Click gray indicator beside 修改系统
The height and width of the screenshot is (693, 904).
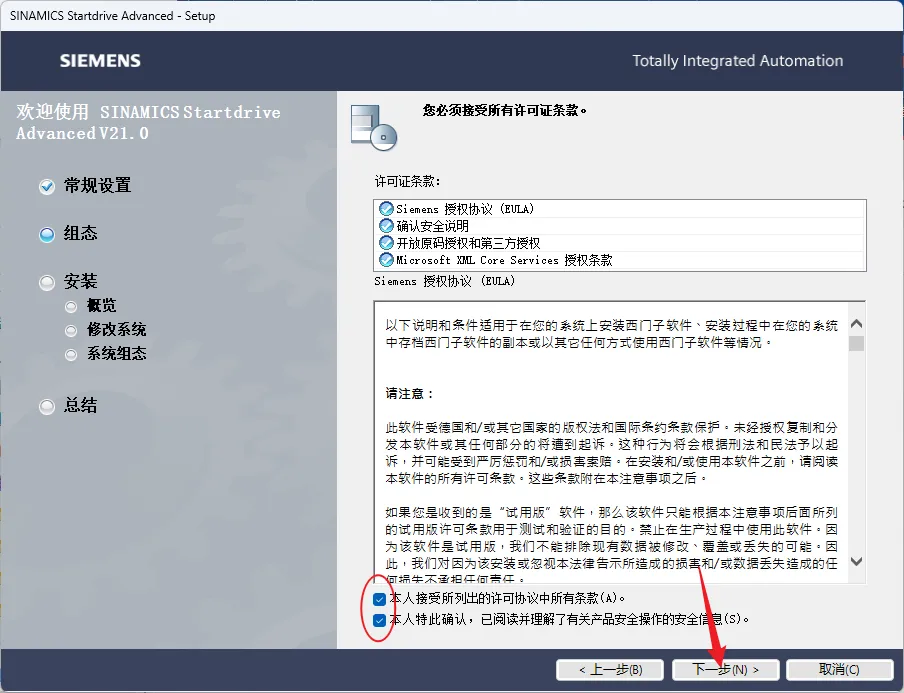pos(71,330)
